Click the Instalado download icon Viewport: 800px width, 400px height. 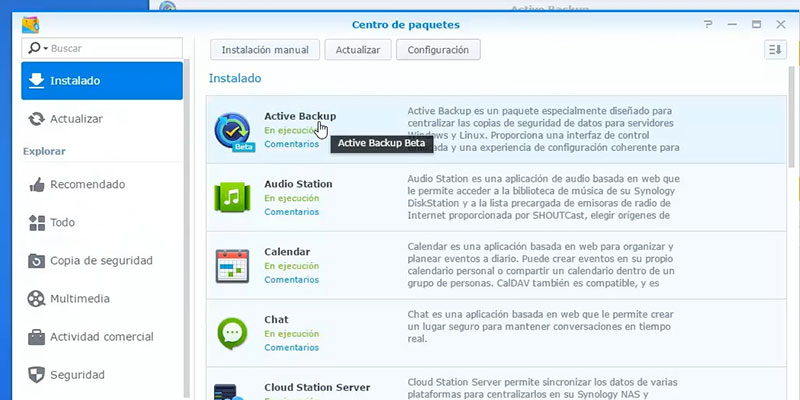36,81
